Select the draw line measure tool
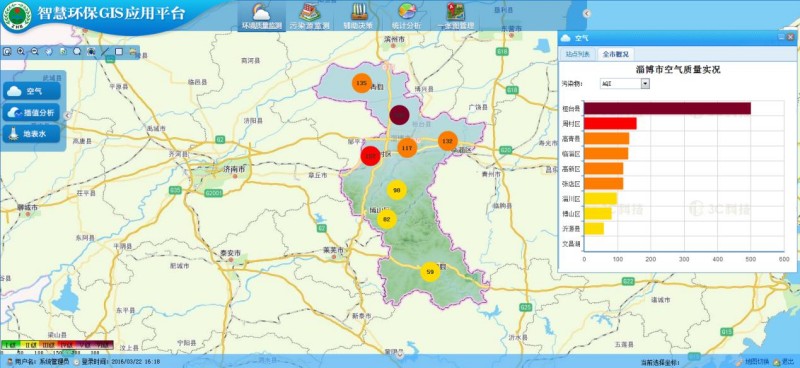Viewport: 800px width, 368px height. click(x=105, y=52)
